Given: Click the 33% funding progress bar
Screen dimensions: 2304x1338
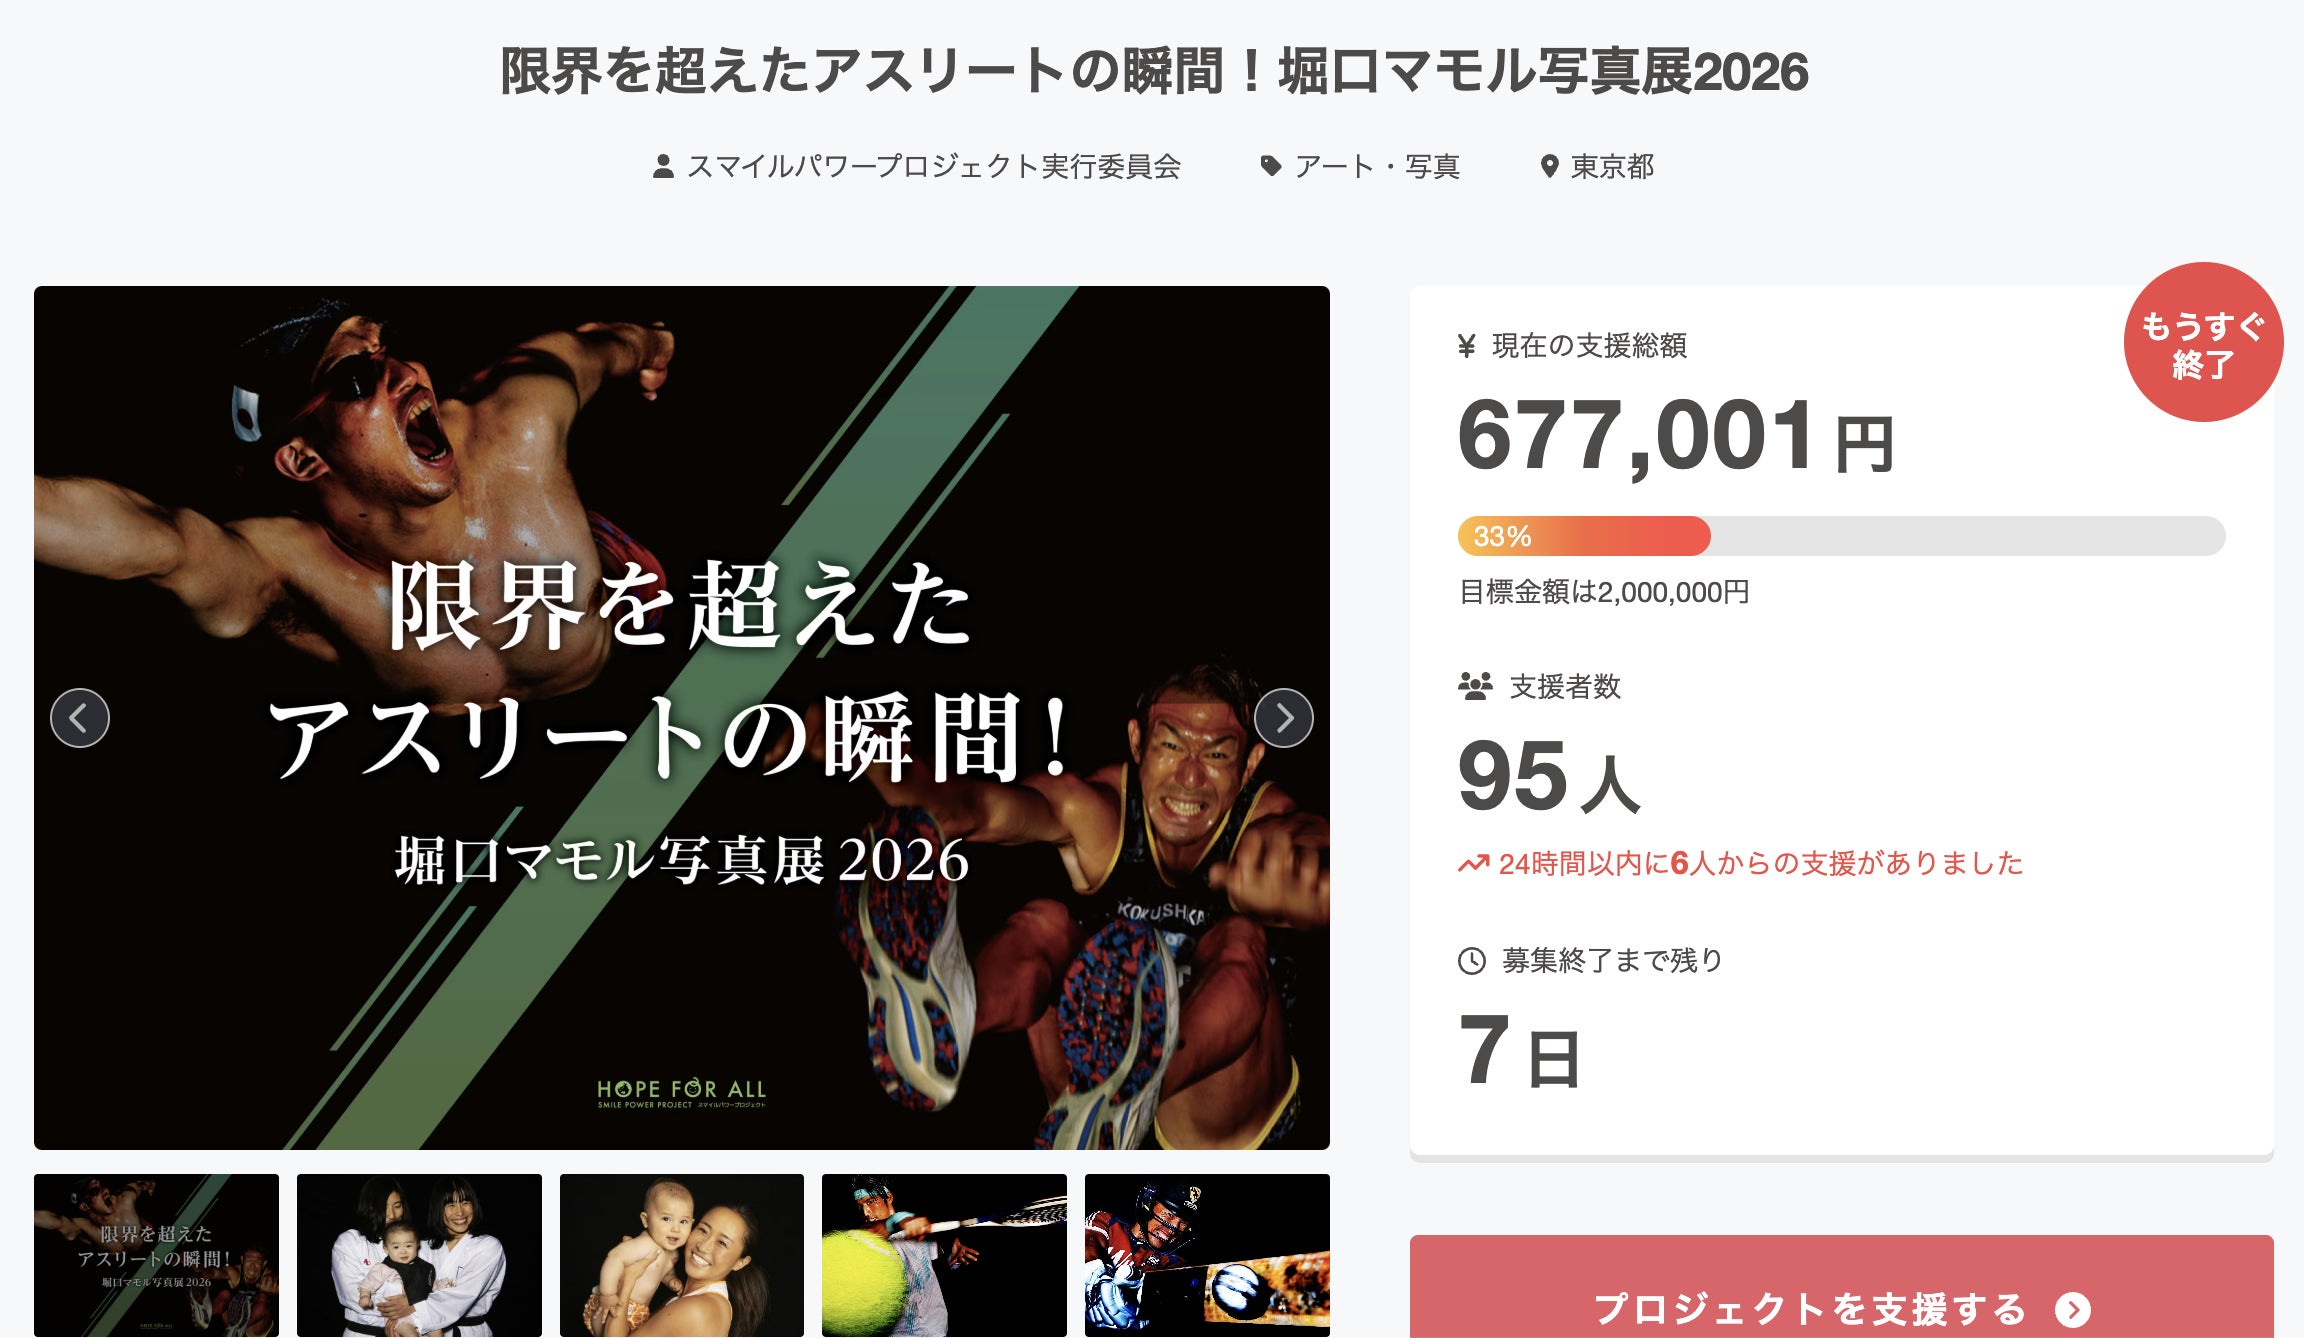Looking at the screenshot, I should pos(1842,536).
